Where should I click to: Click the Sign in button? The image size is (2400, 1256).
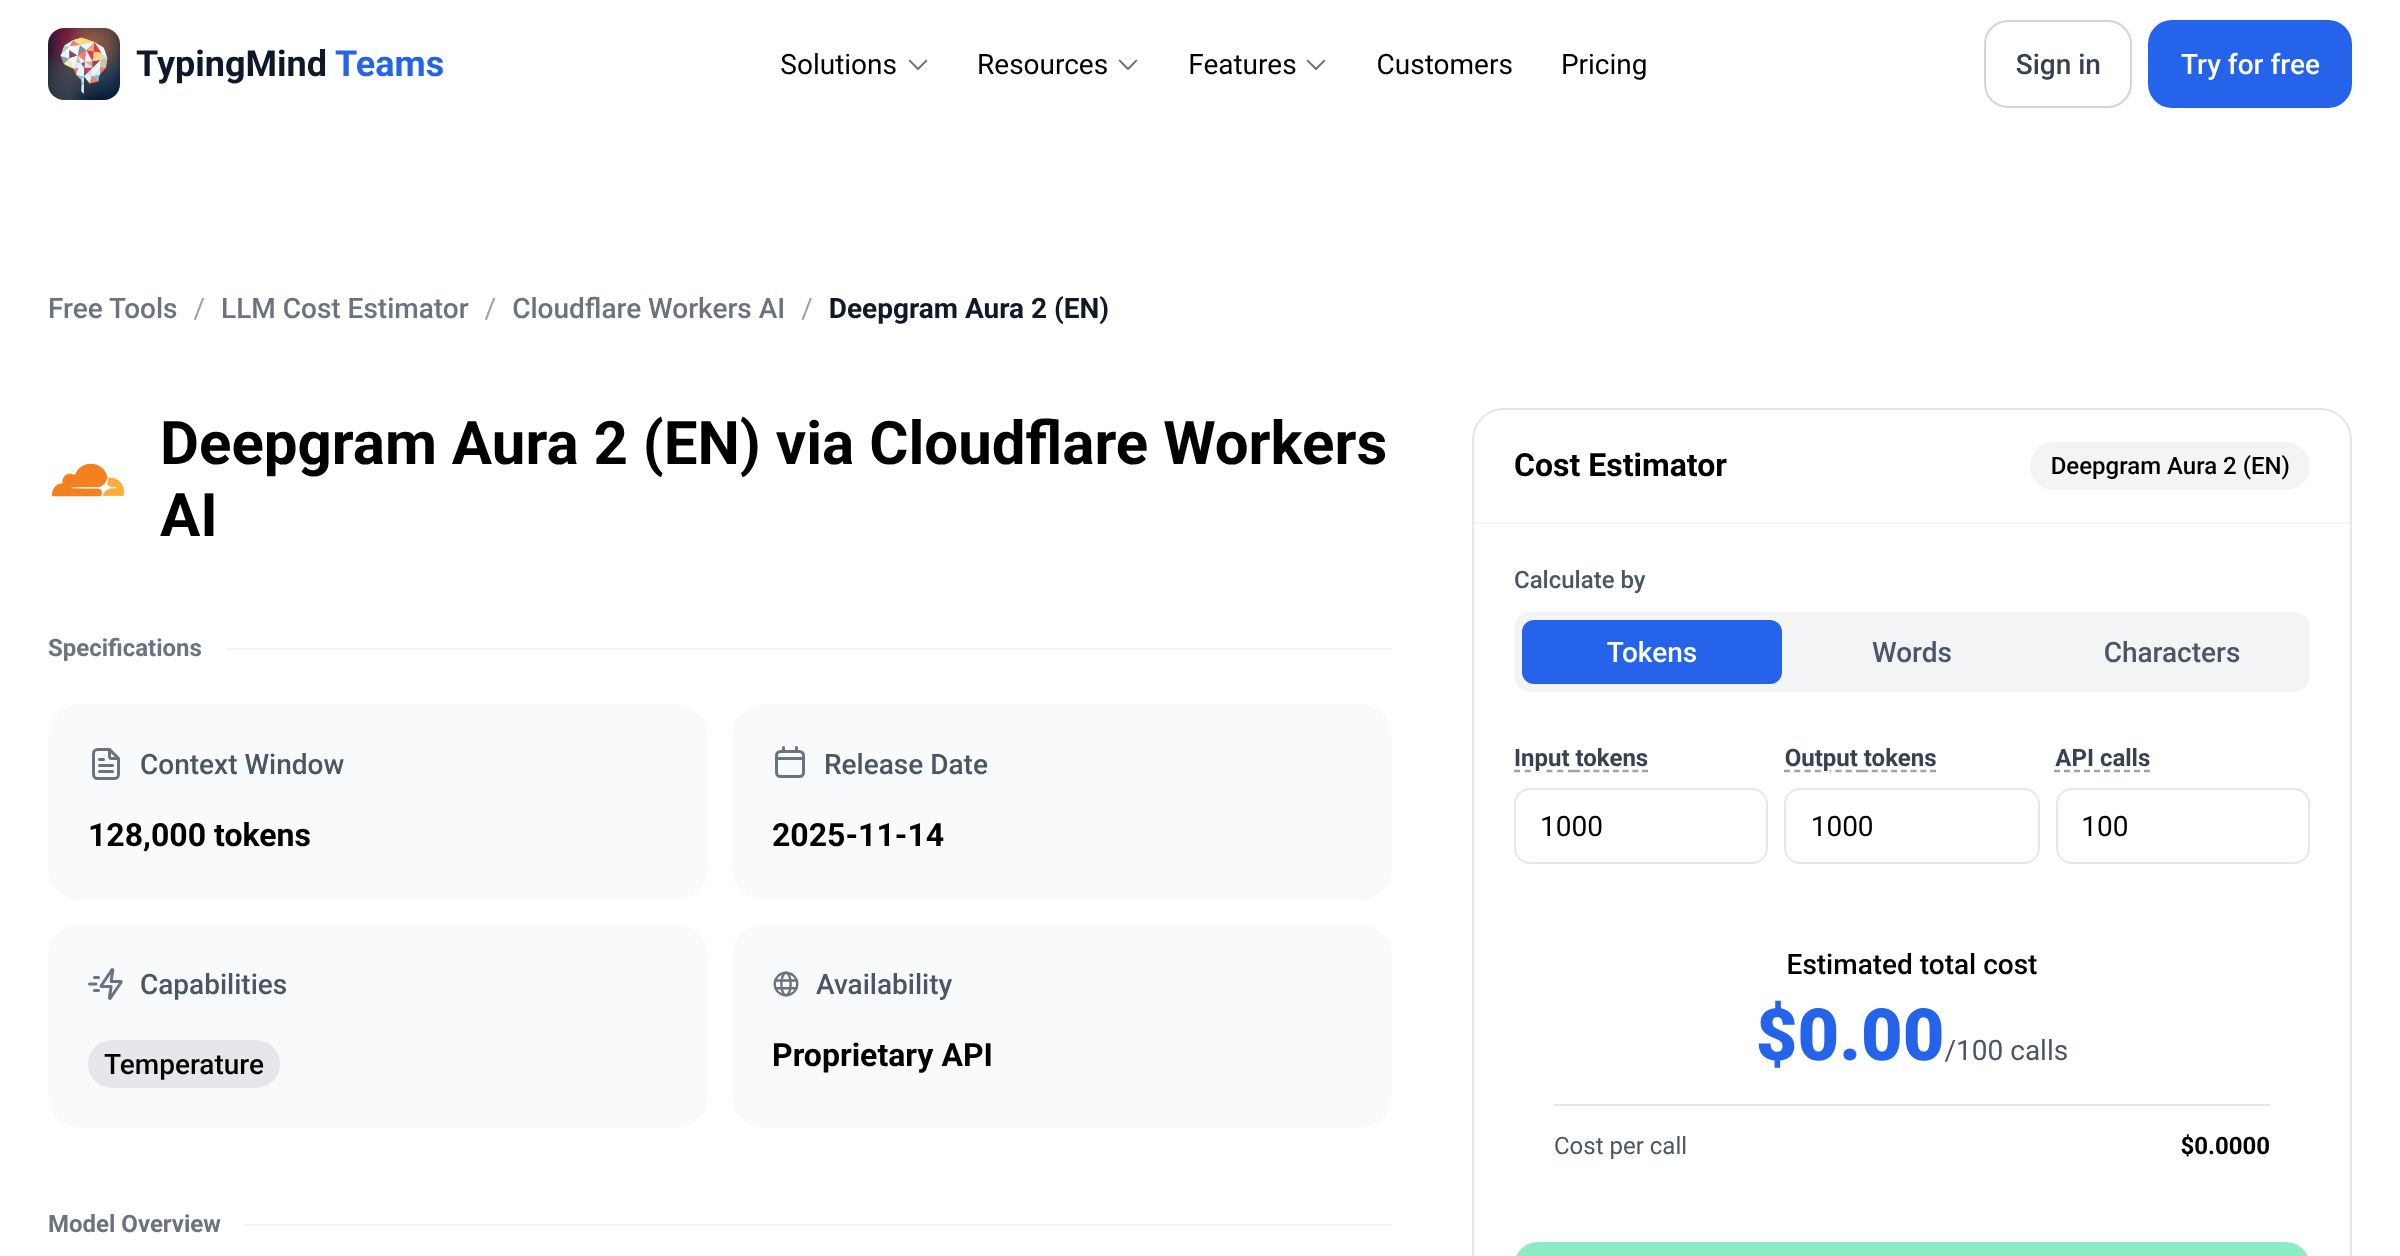coord(2058,64)
